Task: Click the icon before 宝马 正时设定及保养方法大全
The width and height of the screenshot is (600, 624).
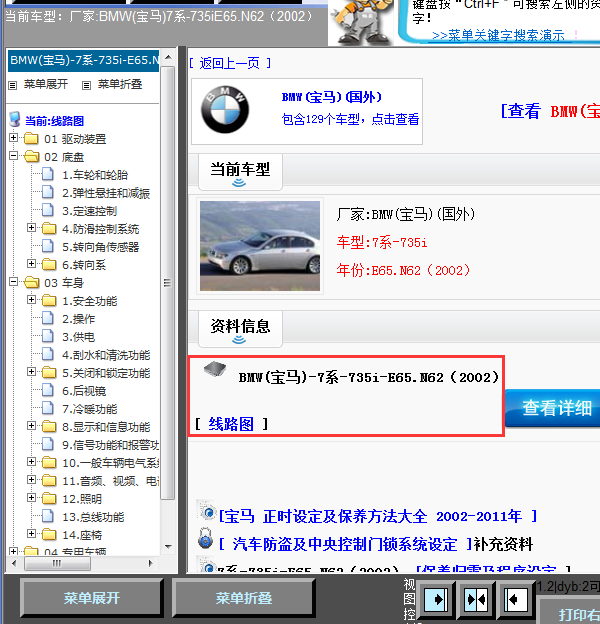Action: [x=206, y=512]
